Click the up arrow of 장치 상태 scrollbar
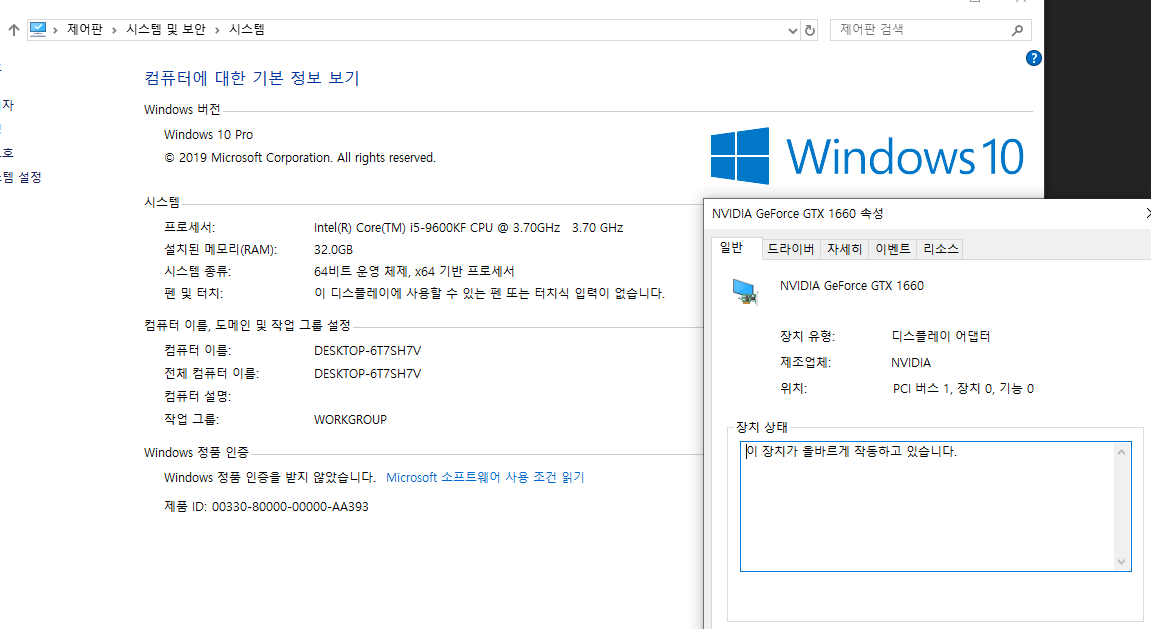The width and height of the screenshot is (1151, 629). (1121, 452)
